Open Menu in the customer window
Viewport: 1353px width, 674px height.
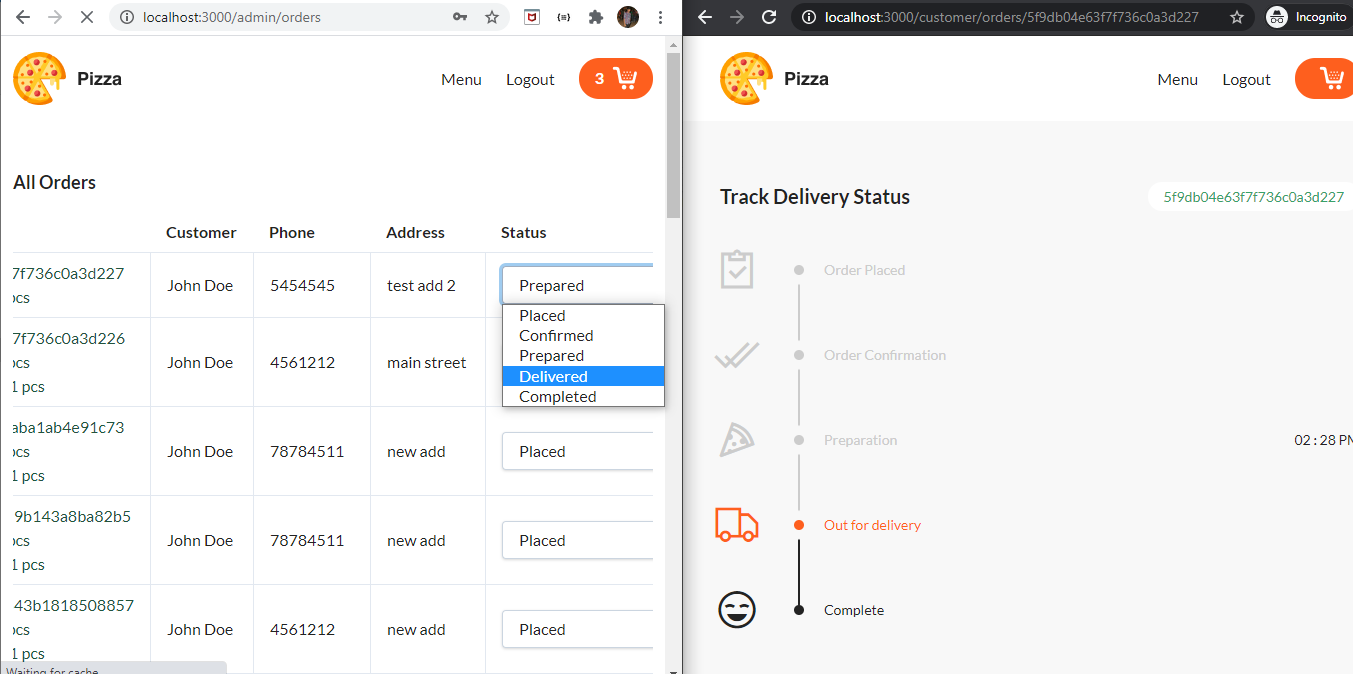tap(1177, 79)
